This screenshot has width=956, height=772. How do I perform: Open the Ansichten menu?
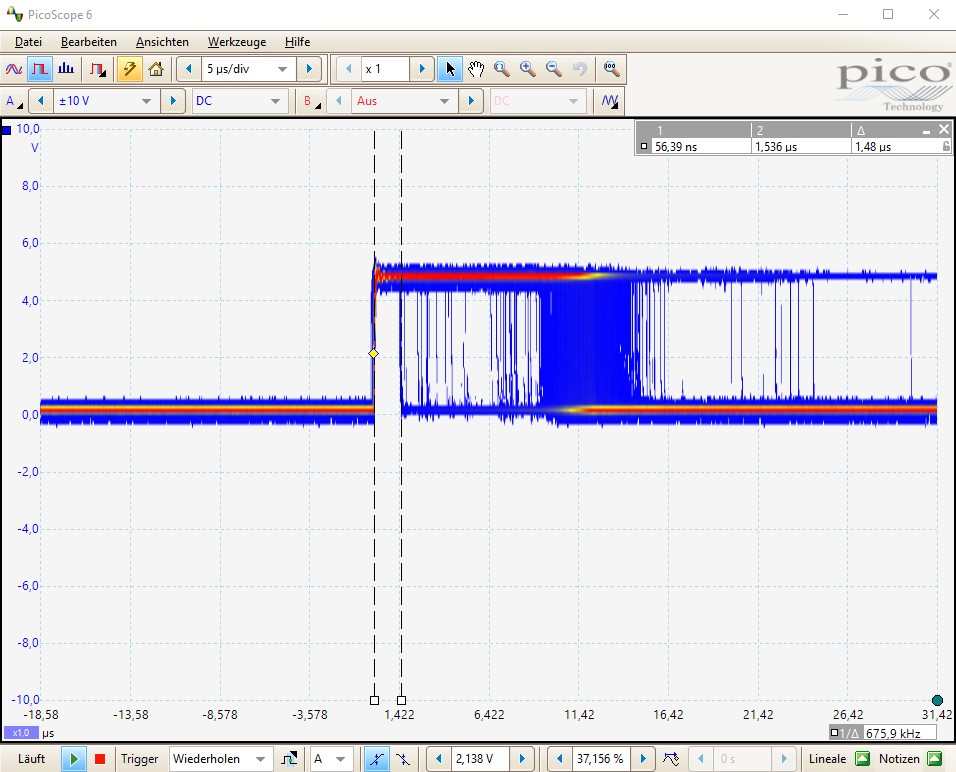pyautogui.click(x=162, y=42)
